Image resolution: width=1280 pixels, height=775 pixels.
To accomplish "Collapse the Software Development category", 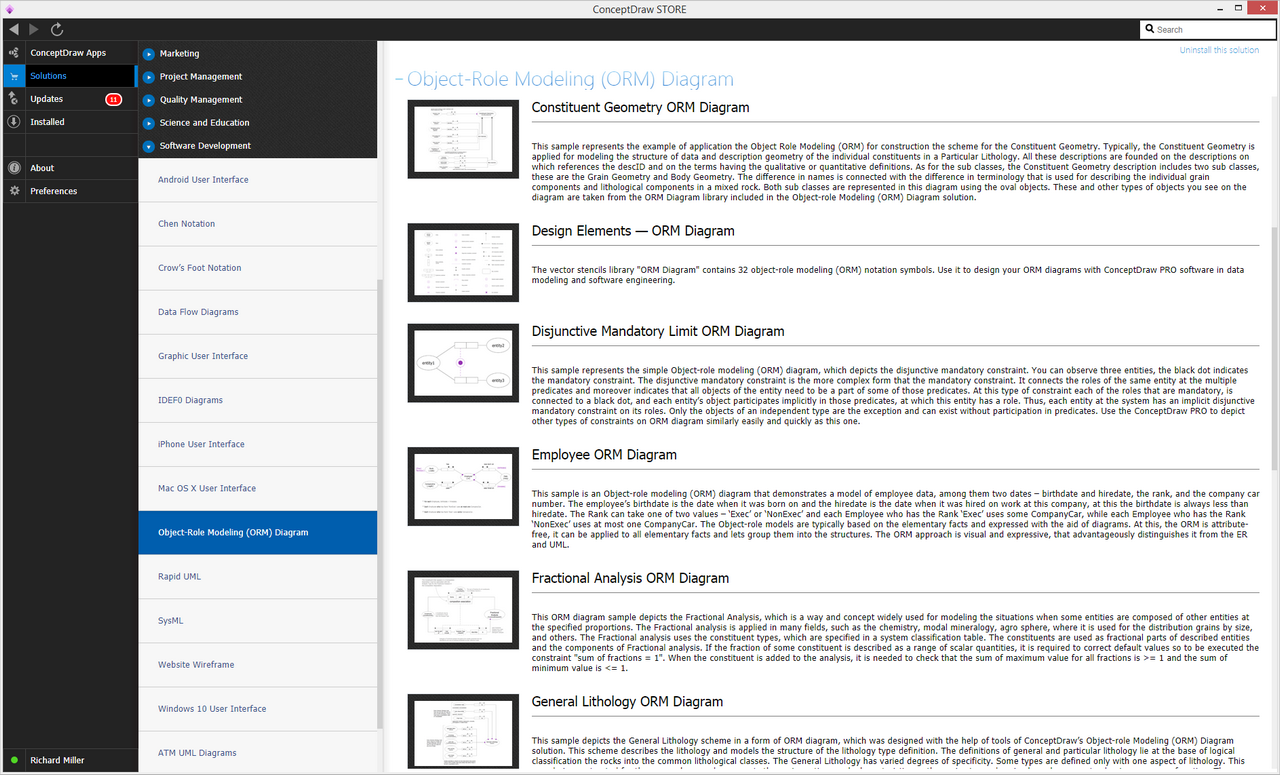I will (149, 146).
